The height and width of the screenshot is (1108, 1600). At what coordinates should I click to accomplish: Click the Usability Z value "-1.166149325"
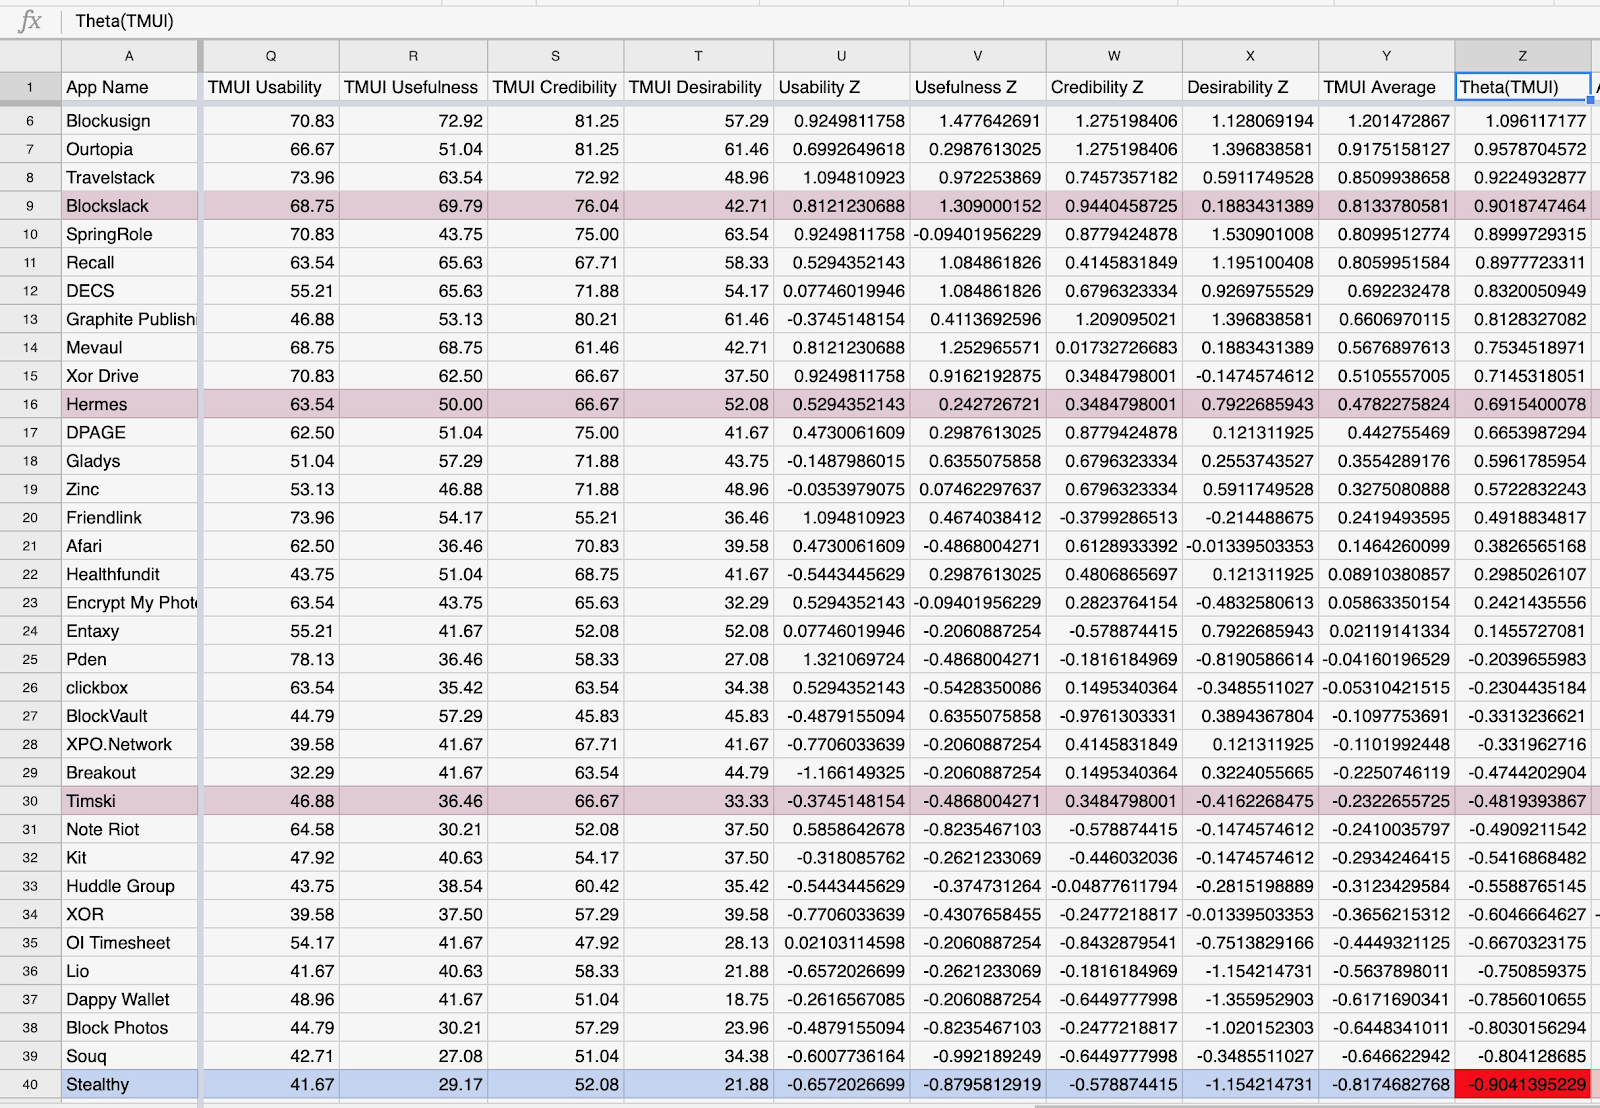pos(841,773)
